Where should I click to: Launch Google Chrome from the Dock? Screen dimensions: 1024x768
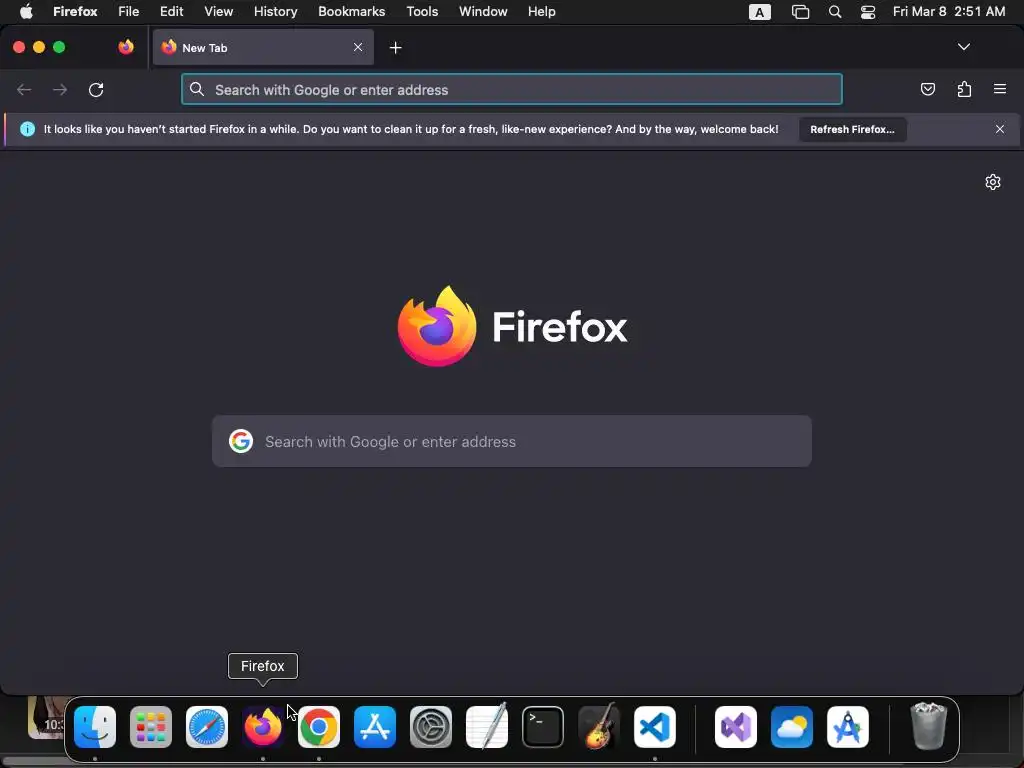pos(319,727)
